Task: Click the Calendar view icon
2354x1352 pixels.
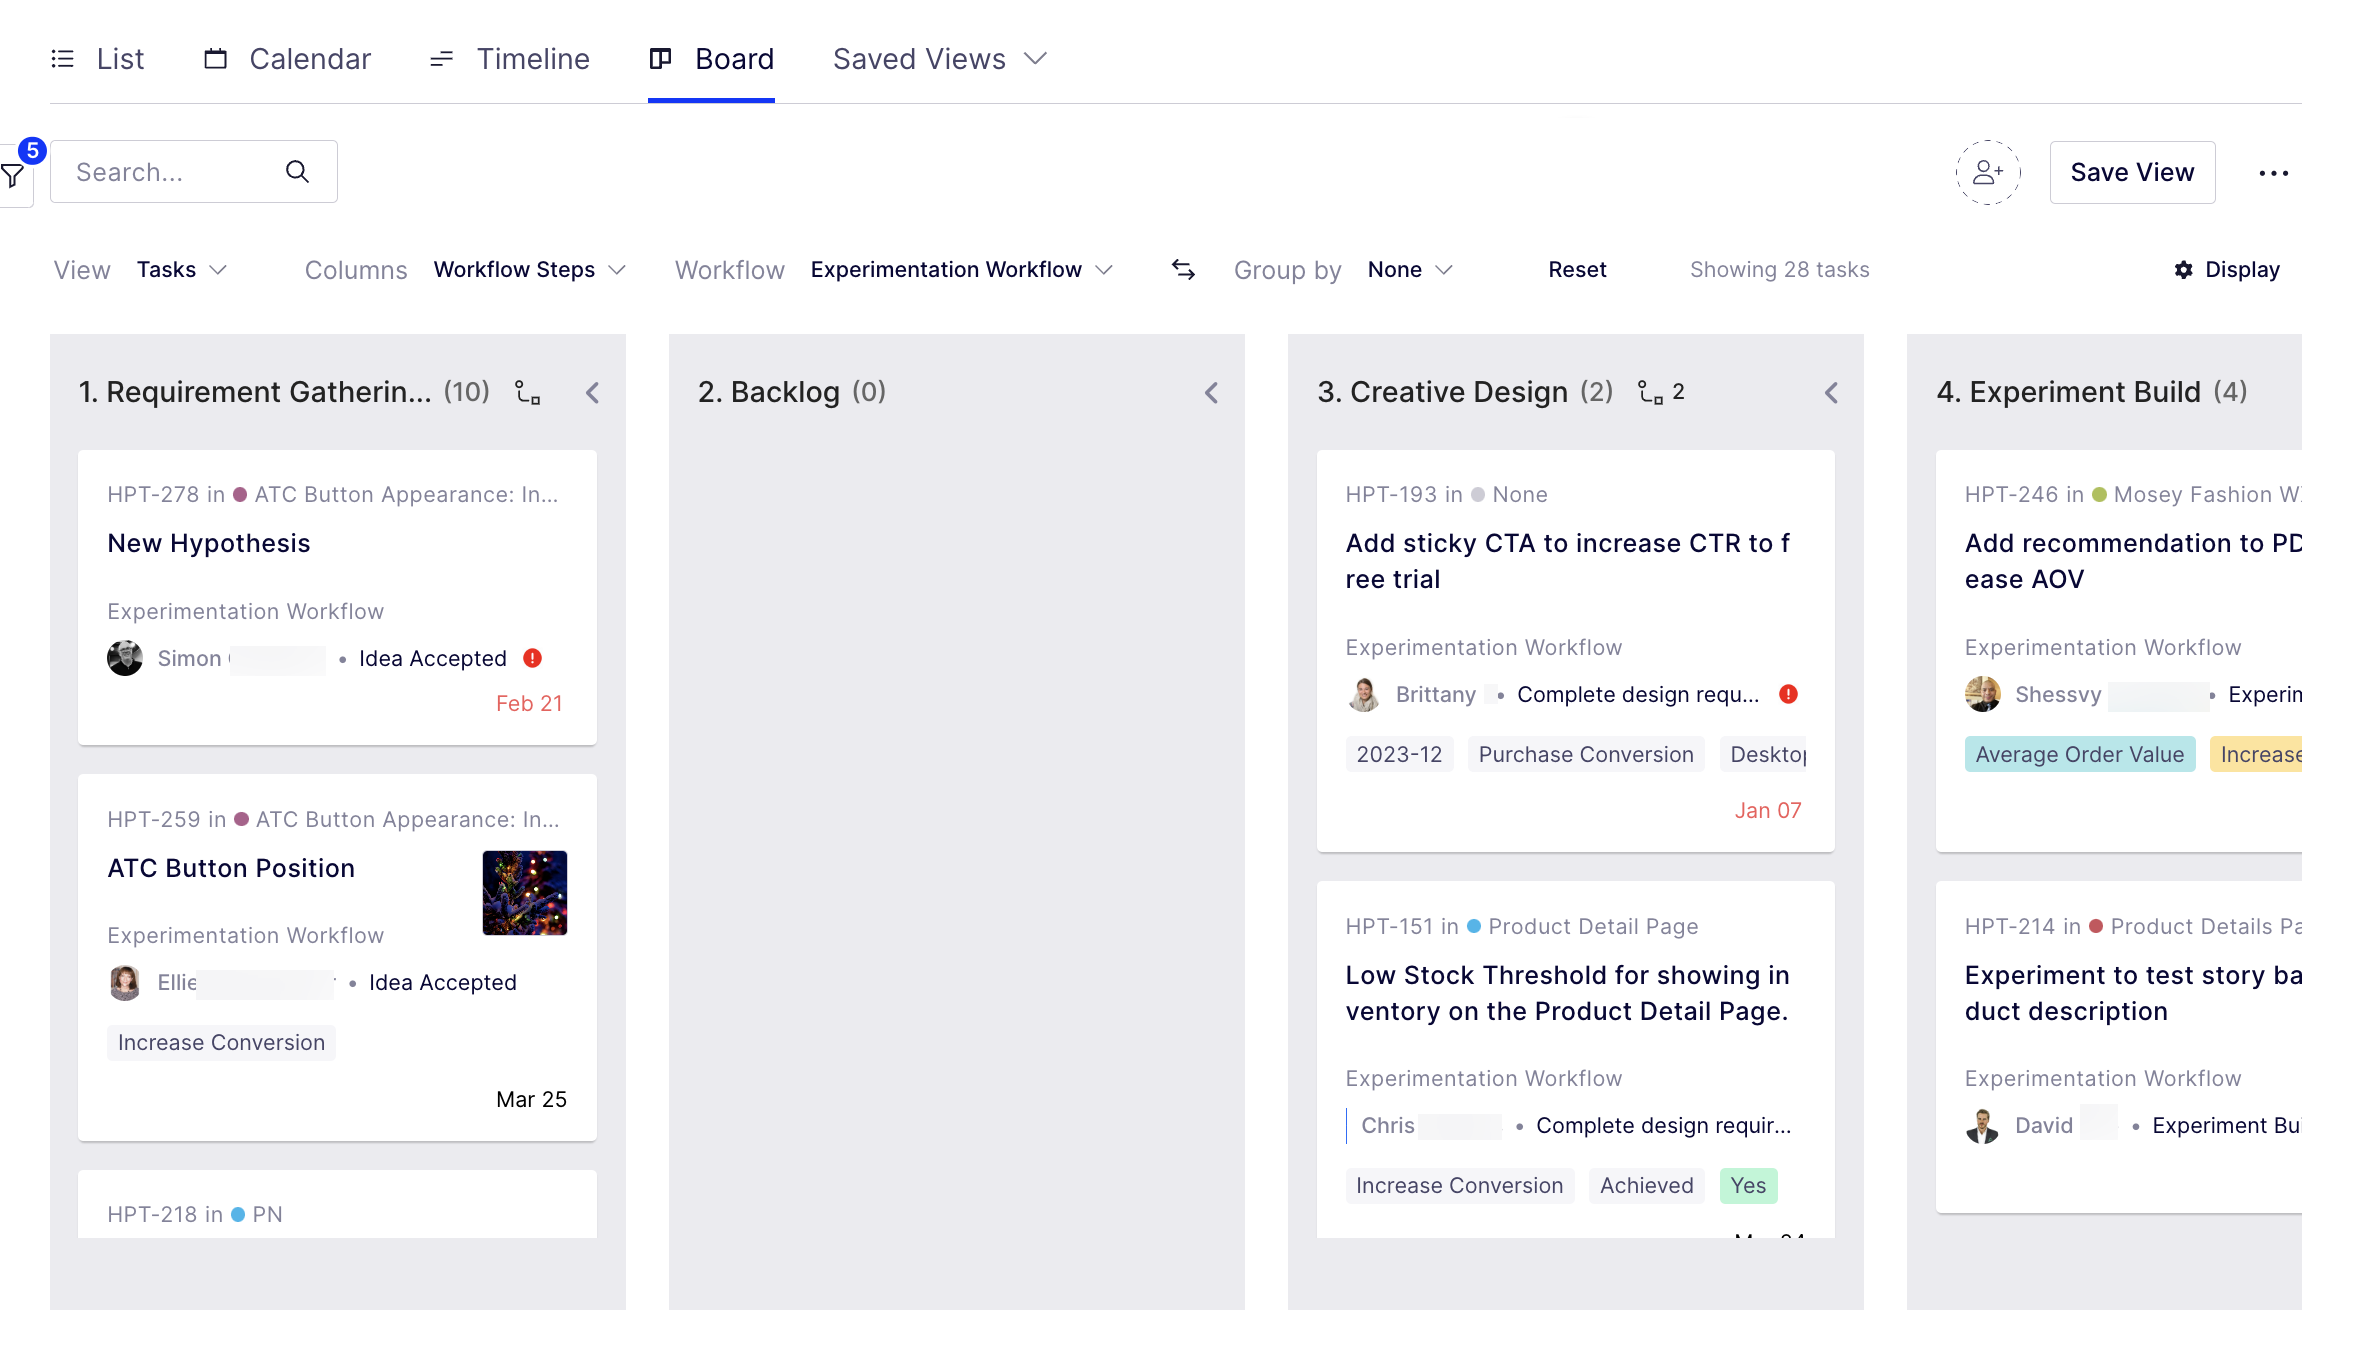Action: click(x=215, y=59)
